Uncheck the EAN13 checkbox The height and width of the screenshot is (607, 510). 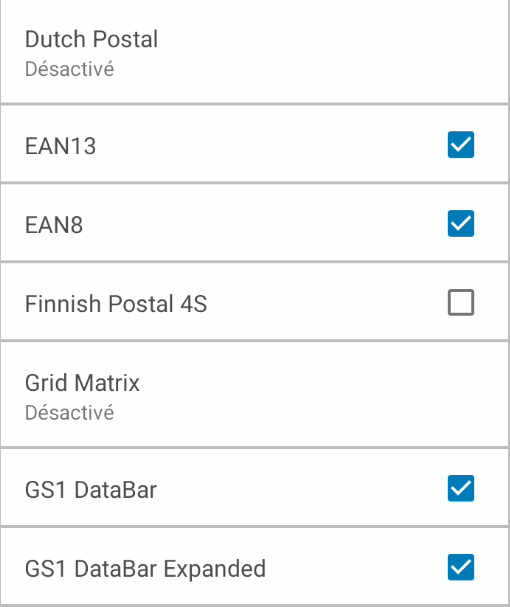(461, 145)
